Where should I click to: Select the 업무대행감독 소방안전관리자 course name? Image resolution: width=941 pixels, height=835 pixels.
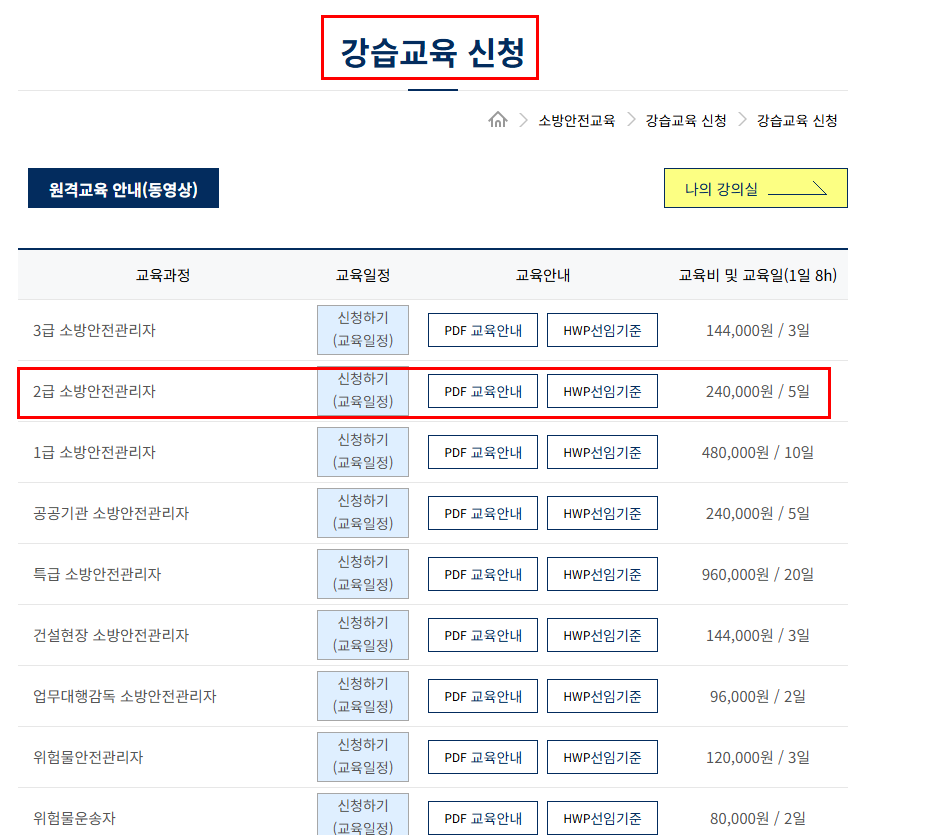(125, 696)
